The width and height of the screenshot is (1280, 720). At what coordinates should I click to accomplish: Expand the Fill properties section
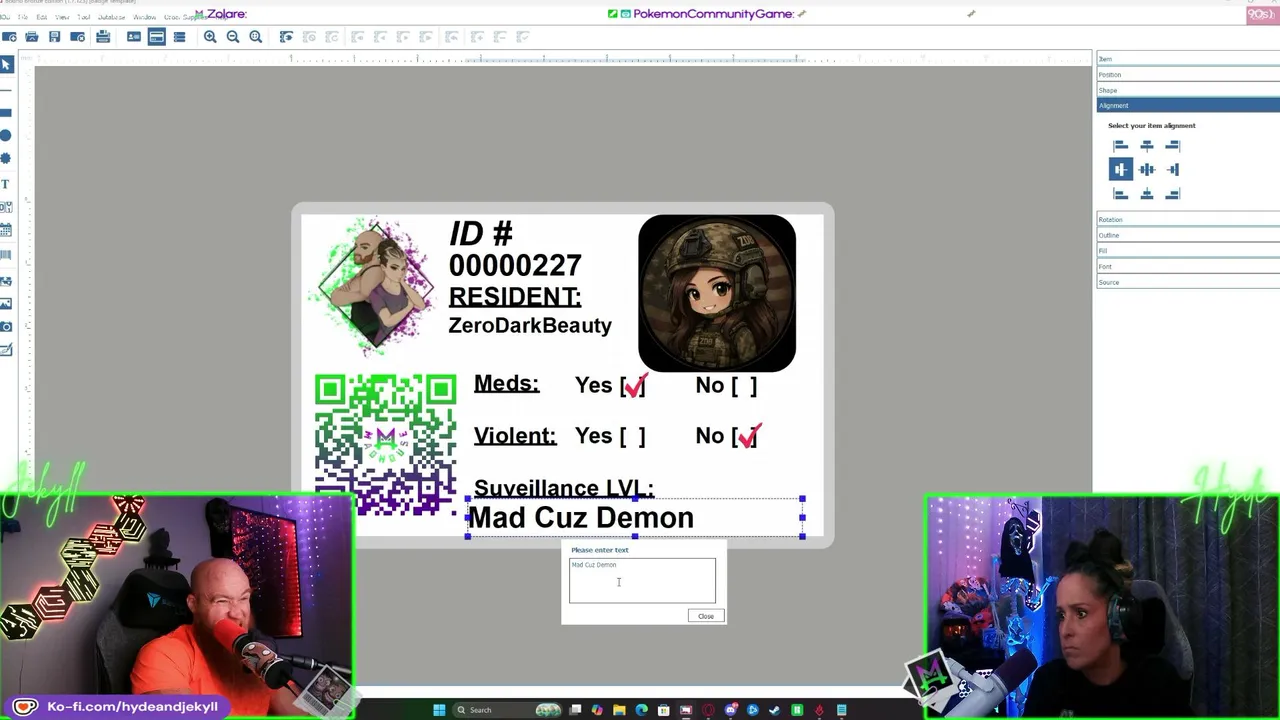(x=1188, y=251)
